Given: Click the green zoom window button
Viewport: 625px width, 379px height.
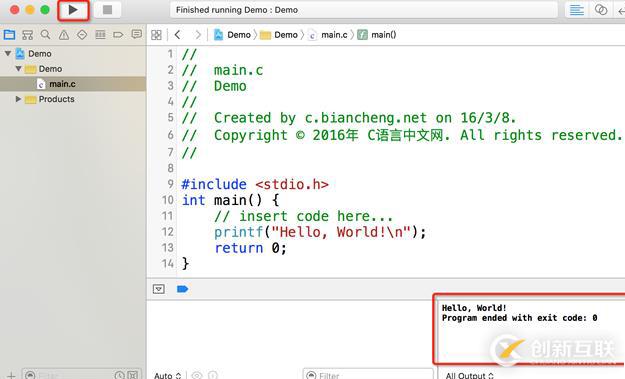Looking at the screenshot, I should (45, 10).
